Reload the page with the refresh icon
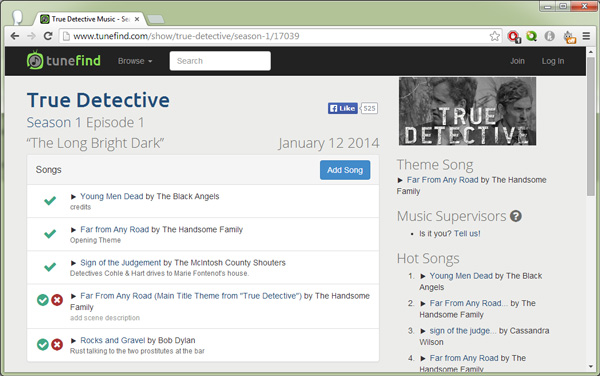 (x=48, y=36)
